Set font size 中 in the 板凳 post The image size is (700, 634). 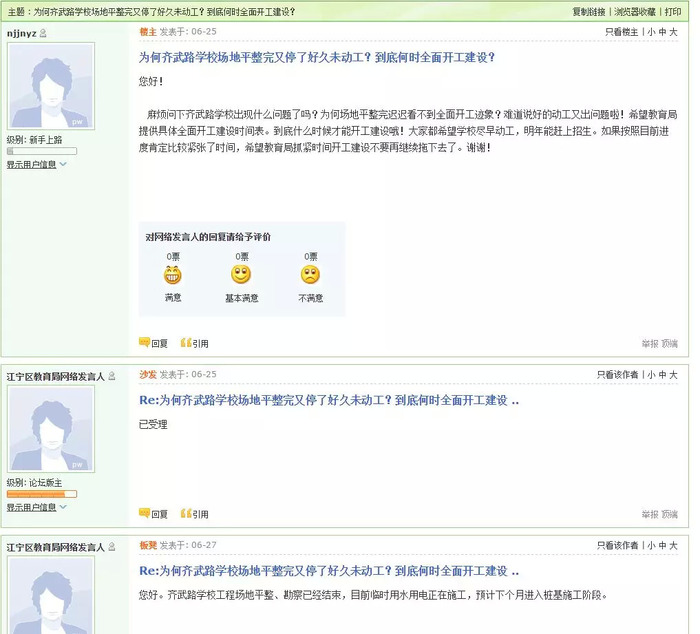click(x=662, y=545)
